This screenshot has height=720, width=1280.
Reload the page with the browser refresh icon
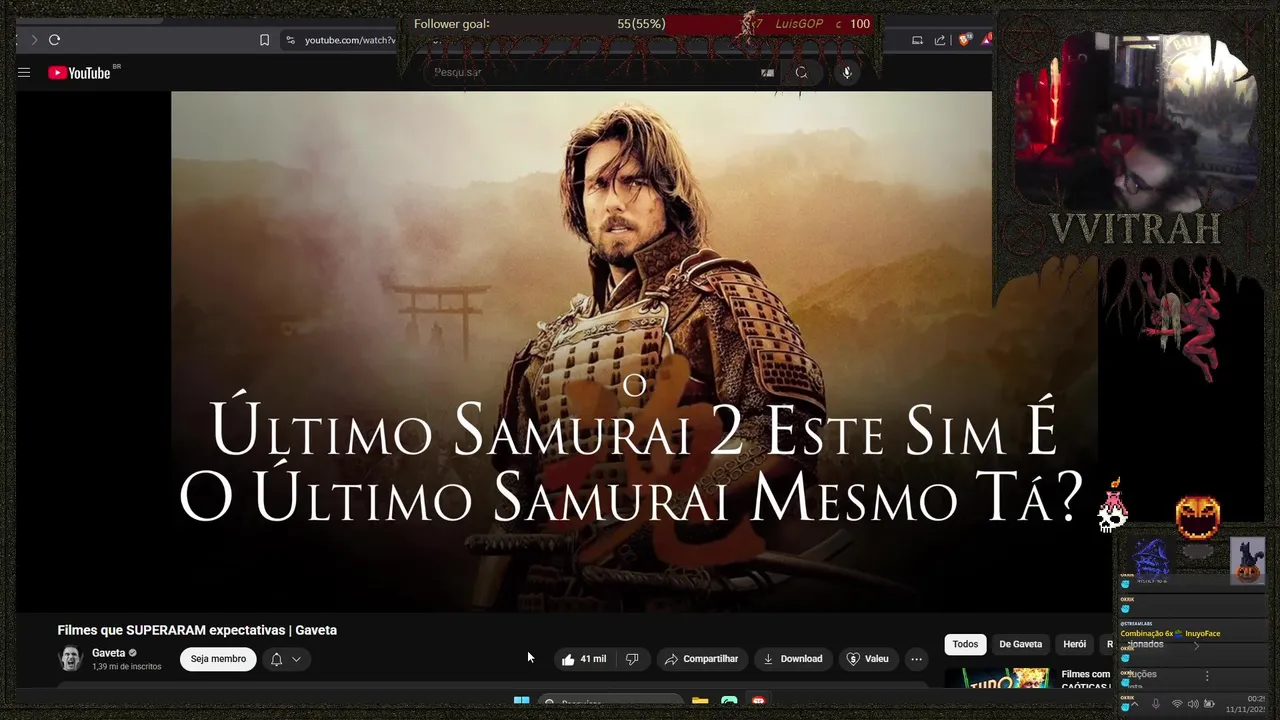pos(54,40)
